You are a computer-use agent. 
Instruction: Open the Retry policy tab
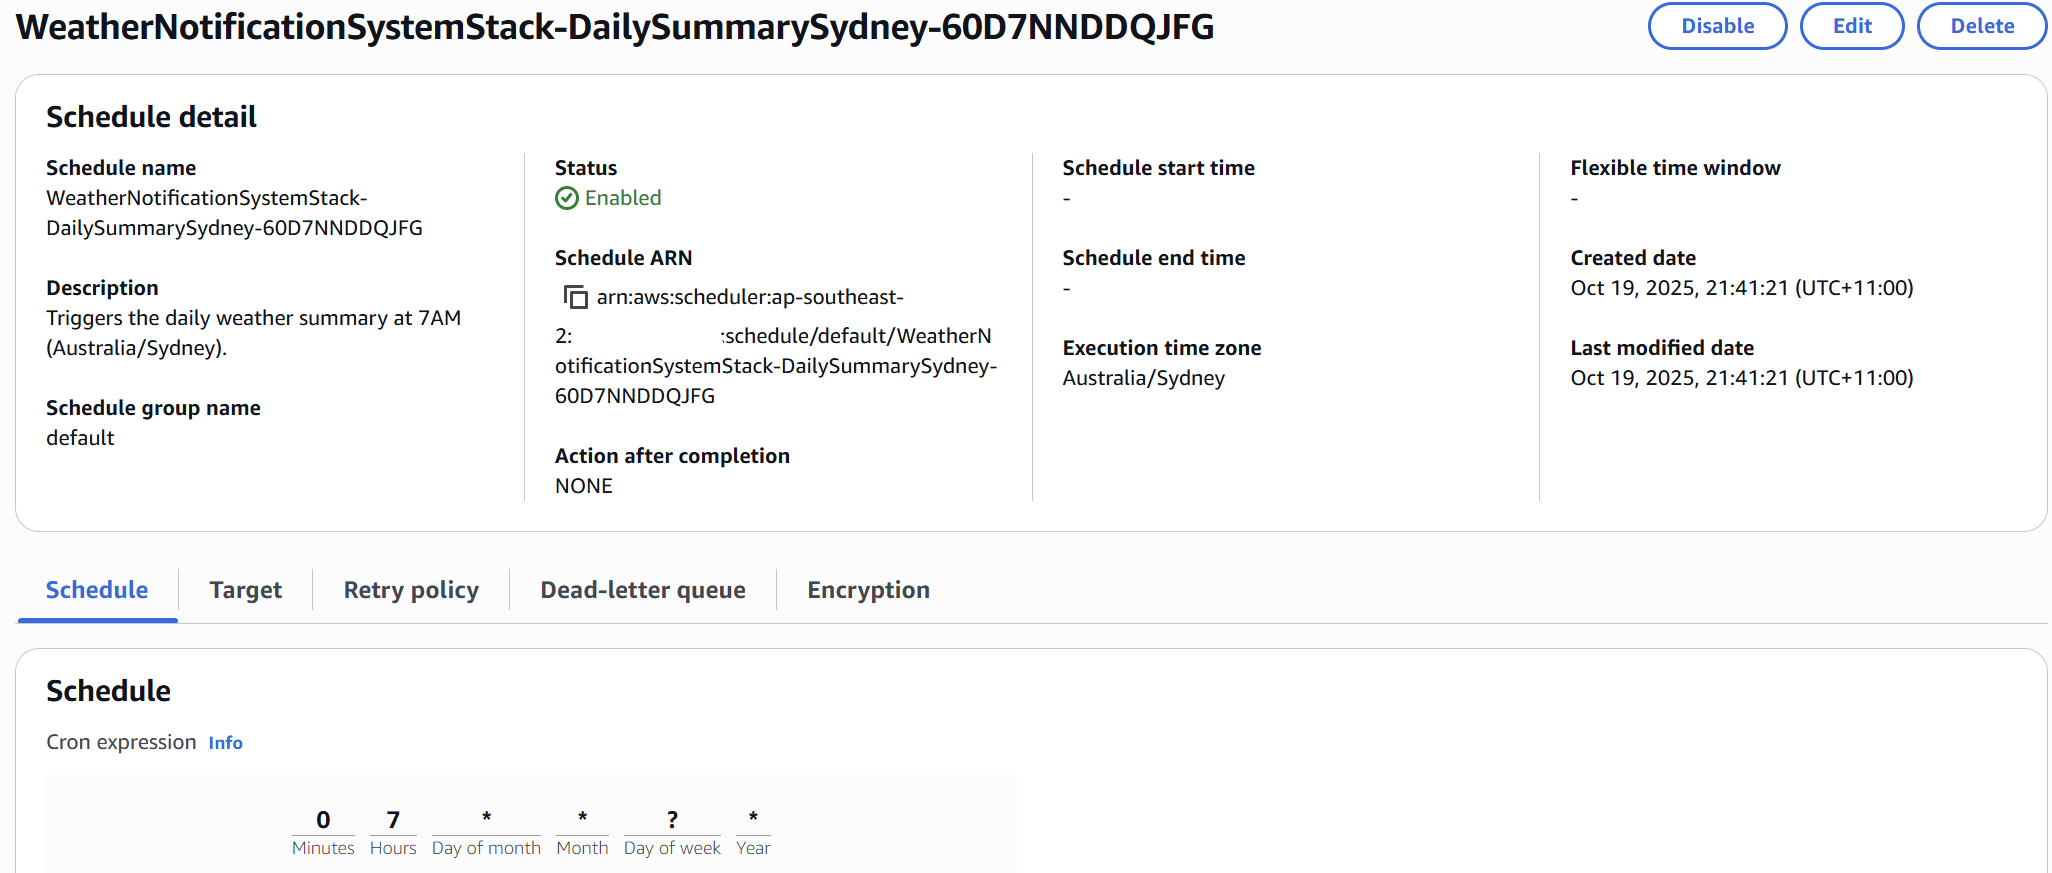411,590
